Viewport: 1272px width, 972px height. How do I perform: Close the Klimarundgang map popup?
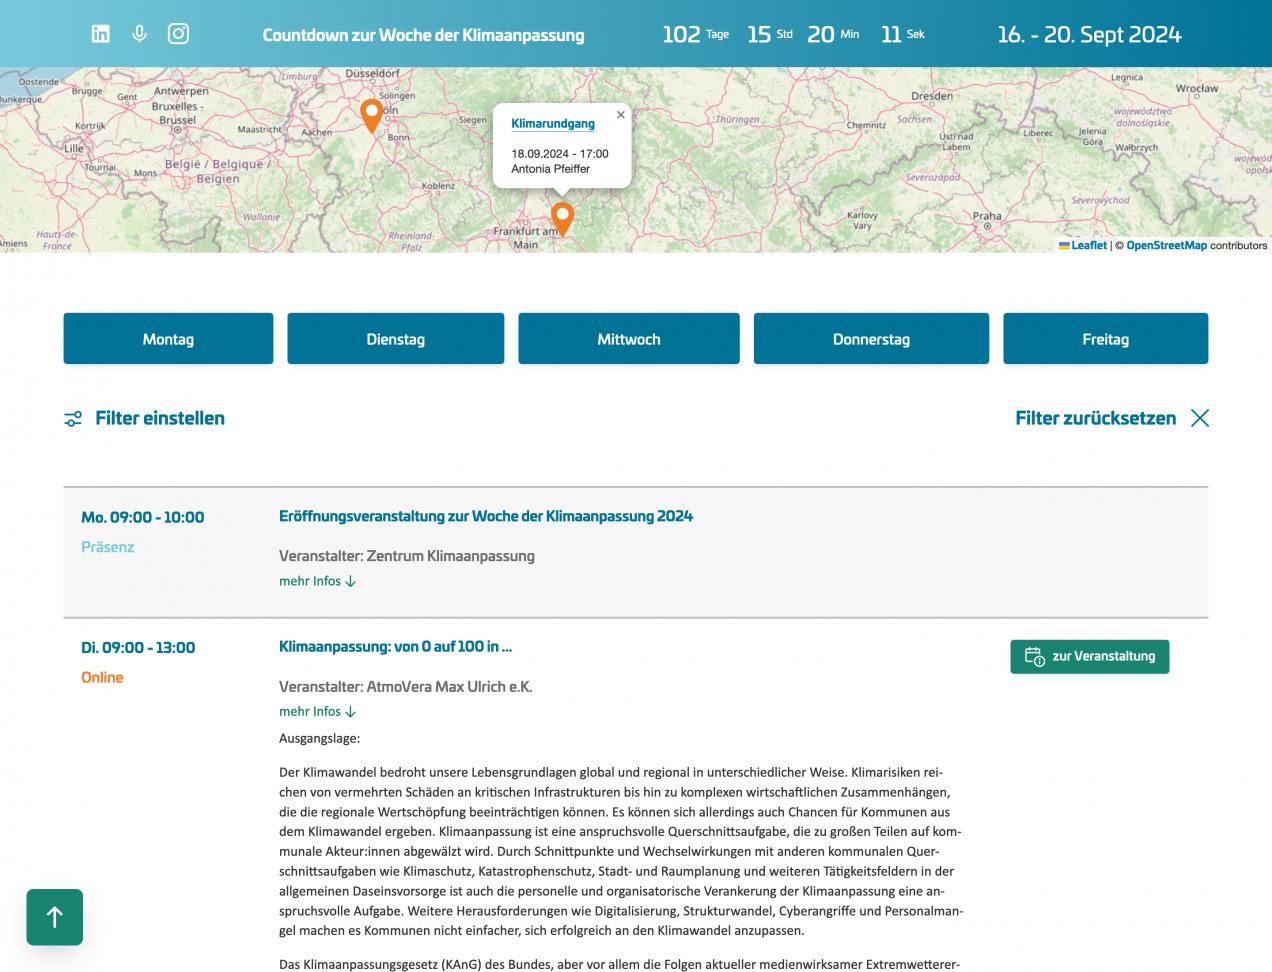[621, 115]
